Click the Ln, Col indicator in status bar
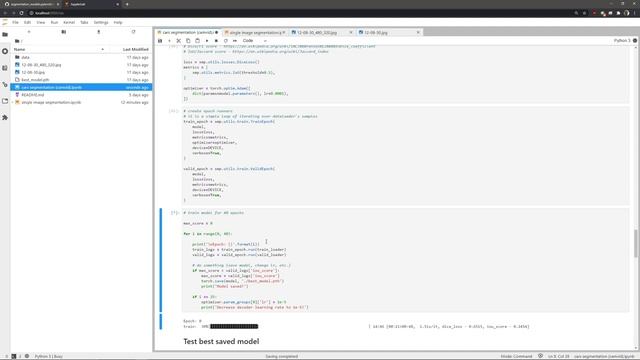 click(x=558, y=356)
